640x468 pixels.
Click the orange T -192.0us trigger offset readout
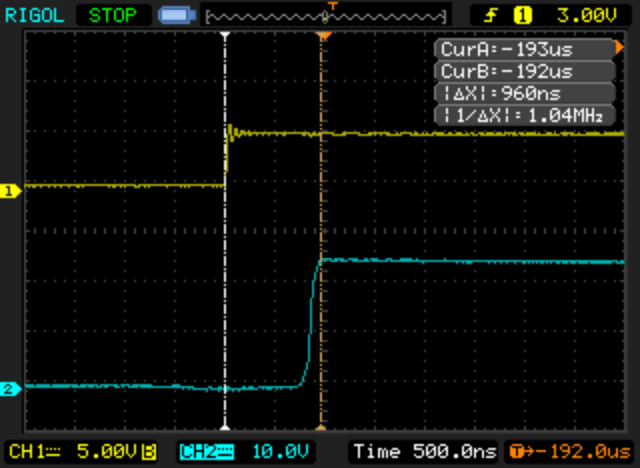pyautogui.click(x=570, y=452)
